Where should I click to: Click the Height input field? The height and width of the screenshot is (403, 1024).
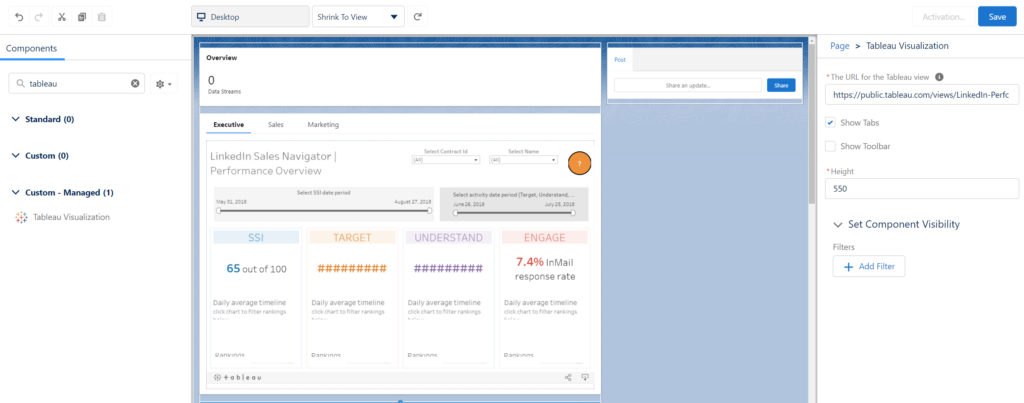click(x=921, y=189)
